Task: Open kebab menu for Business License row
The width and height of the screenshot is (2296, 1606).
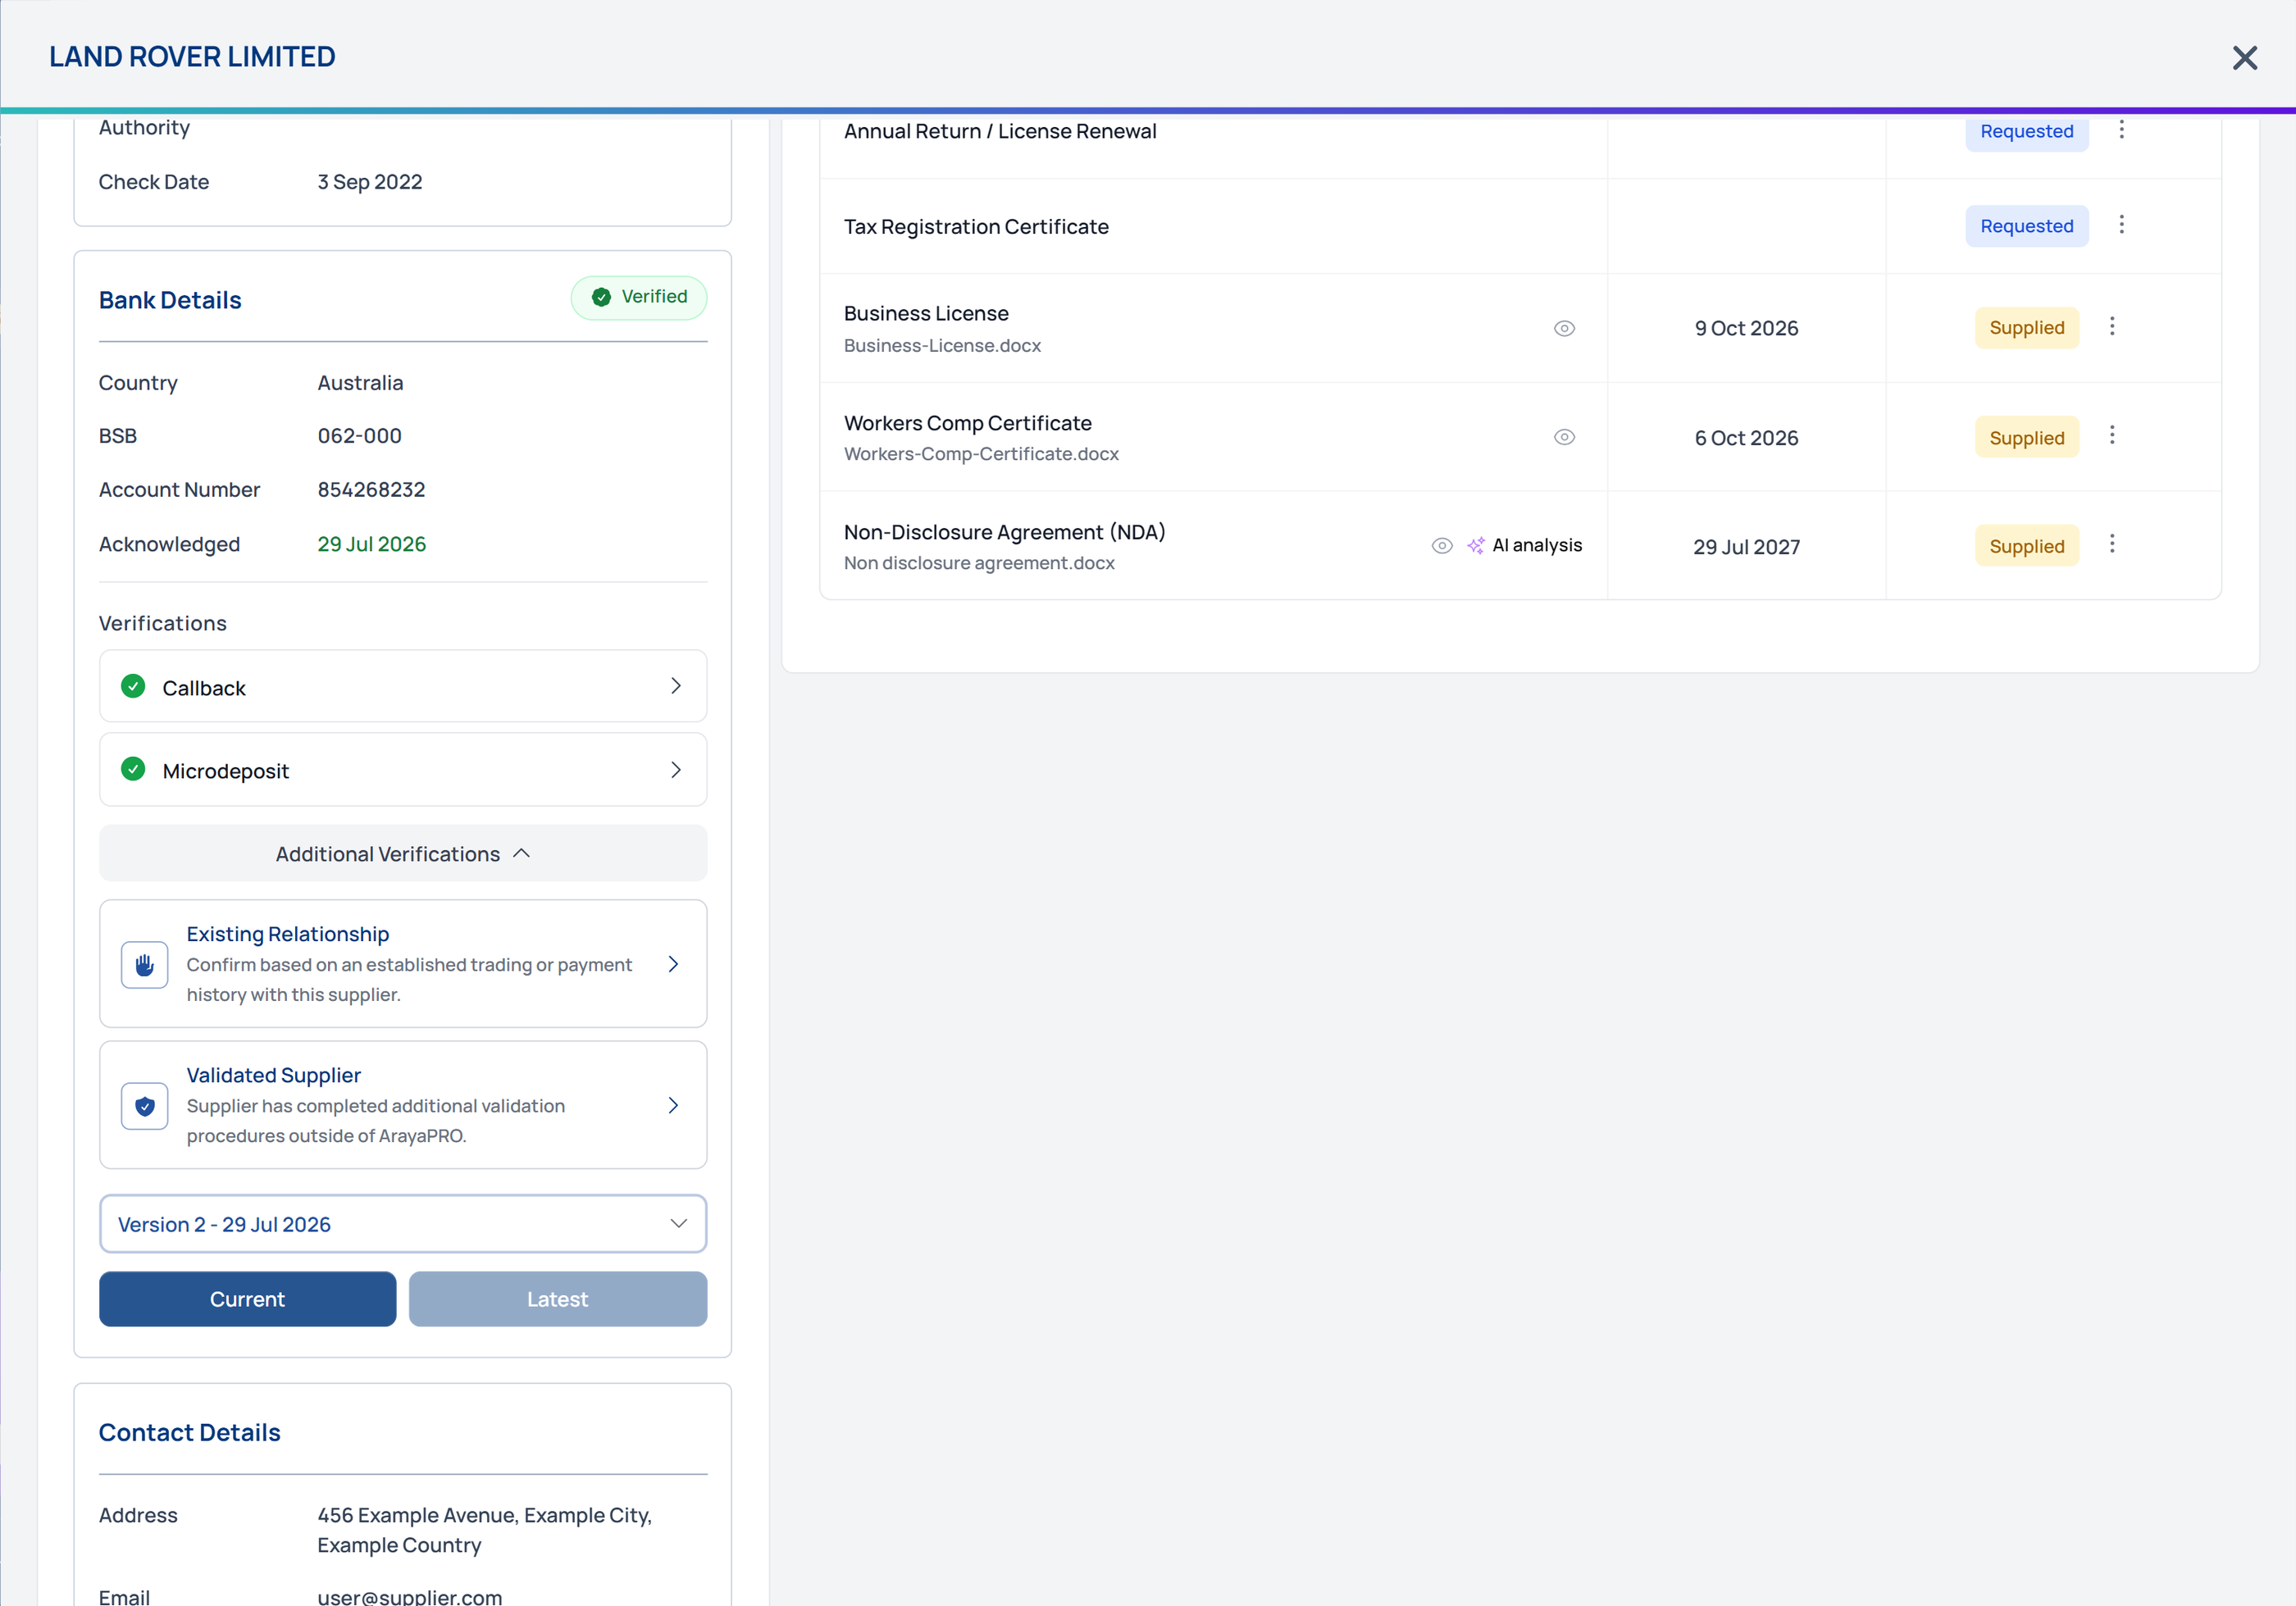Action: pyautogui.click(x=2112, y=327)
